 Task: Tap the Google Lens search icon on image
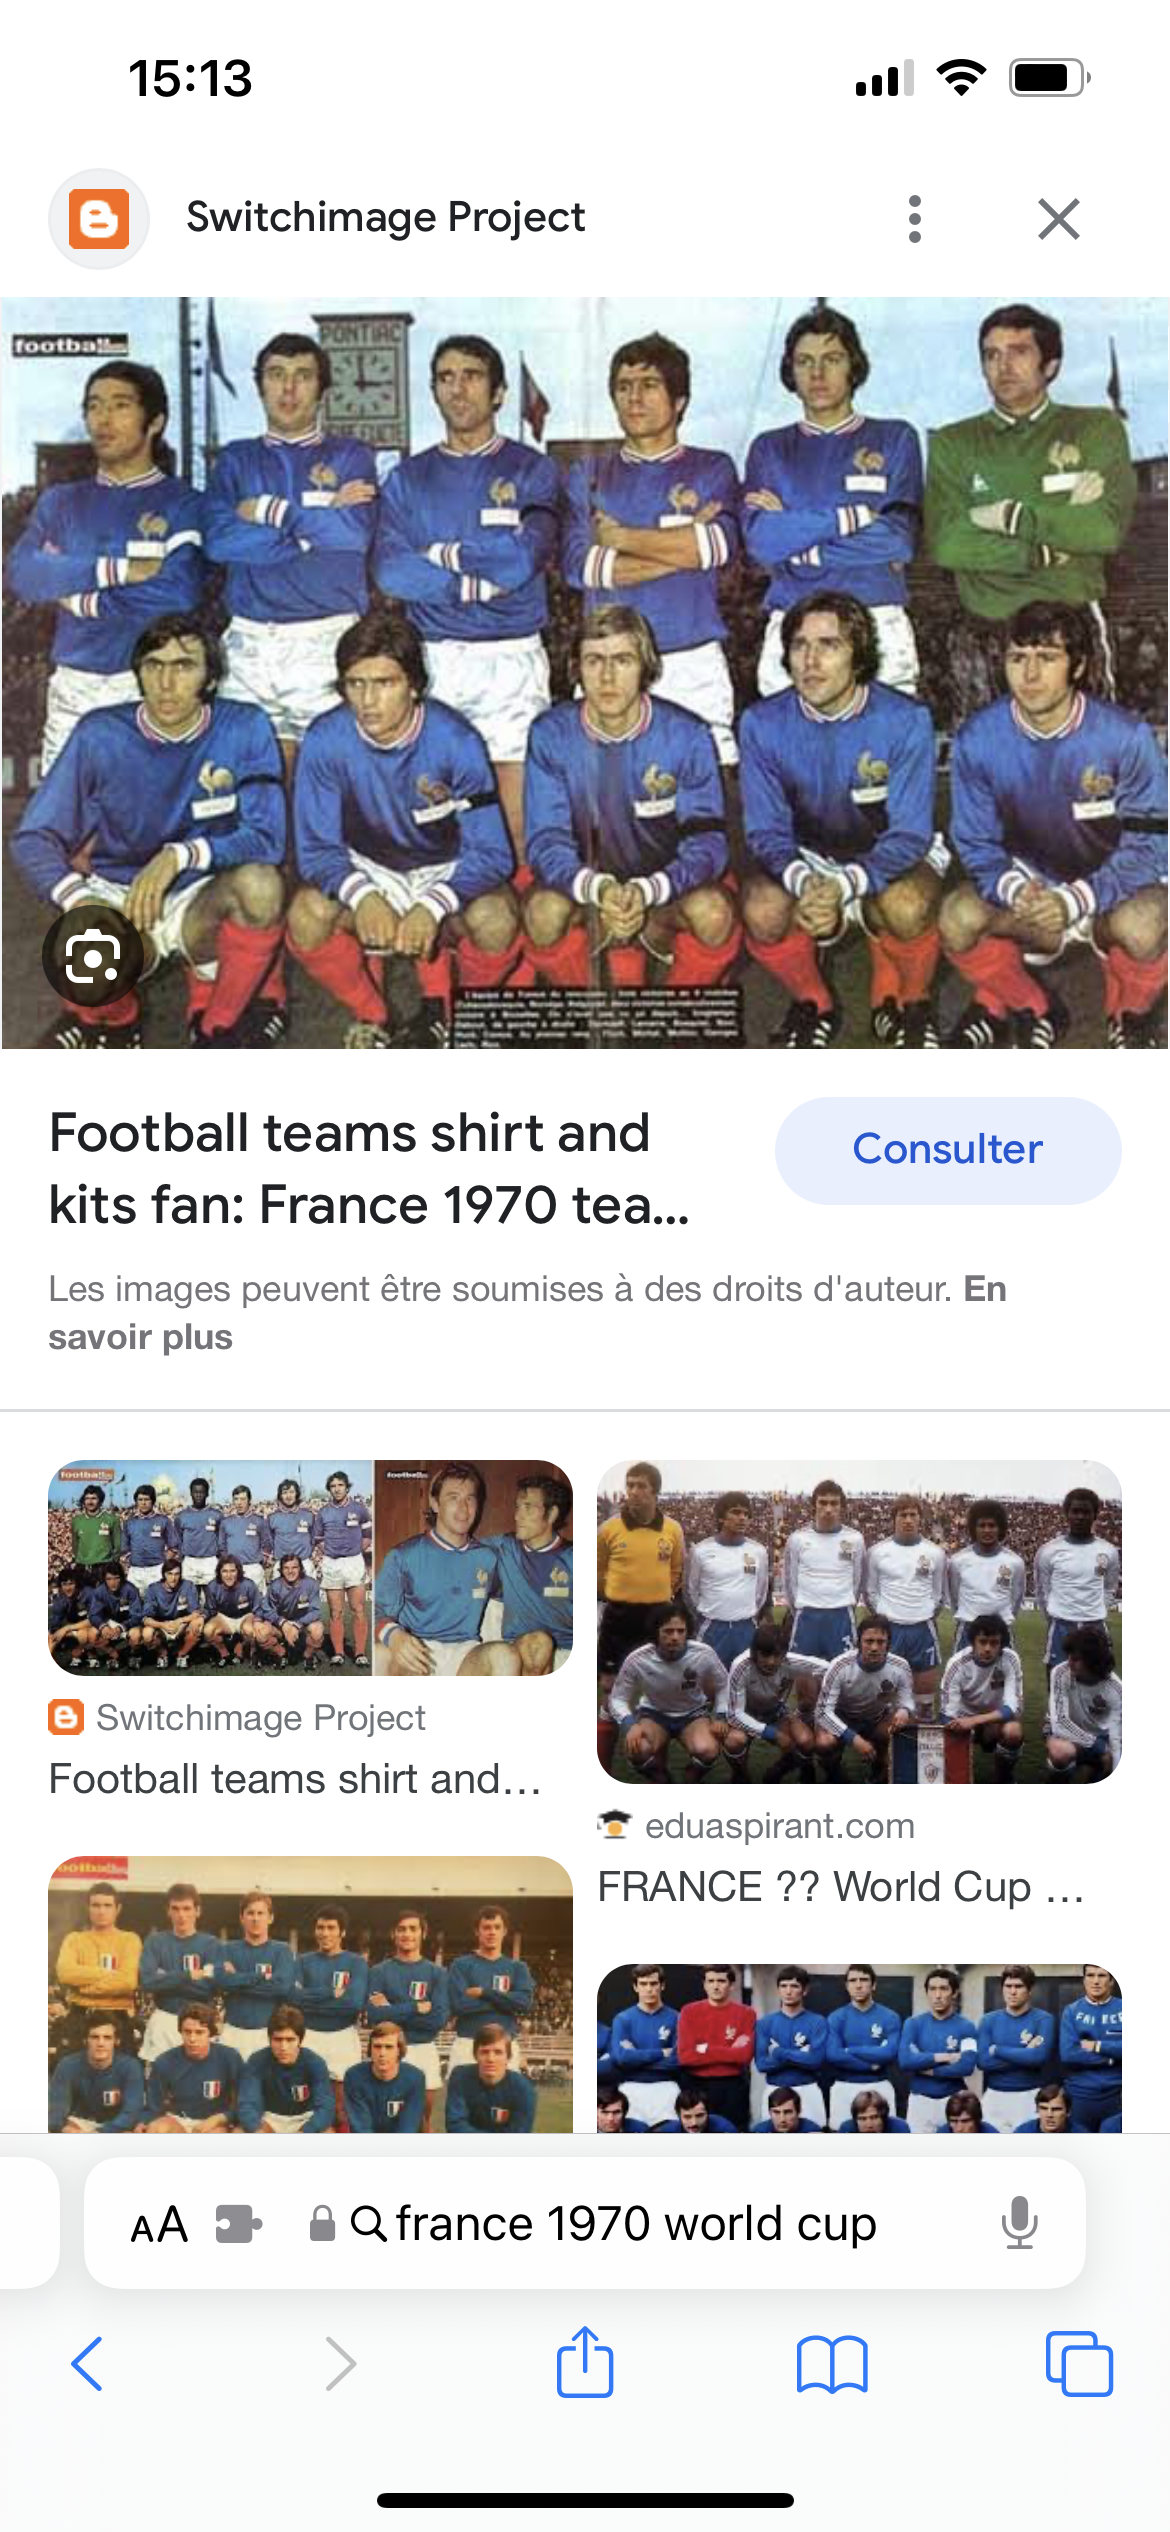pyautogui.click(x=93, y=957)
